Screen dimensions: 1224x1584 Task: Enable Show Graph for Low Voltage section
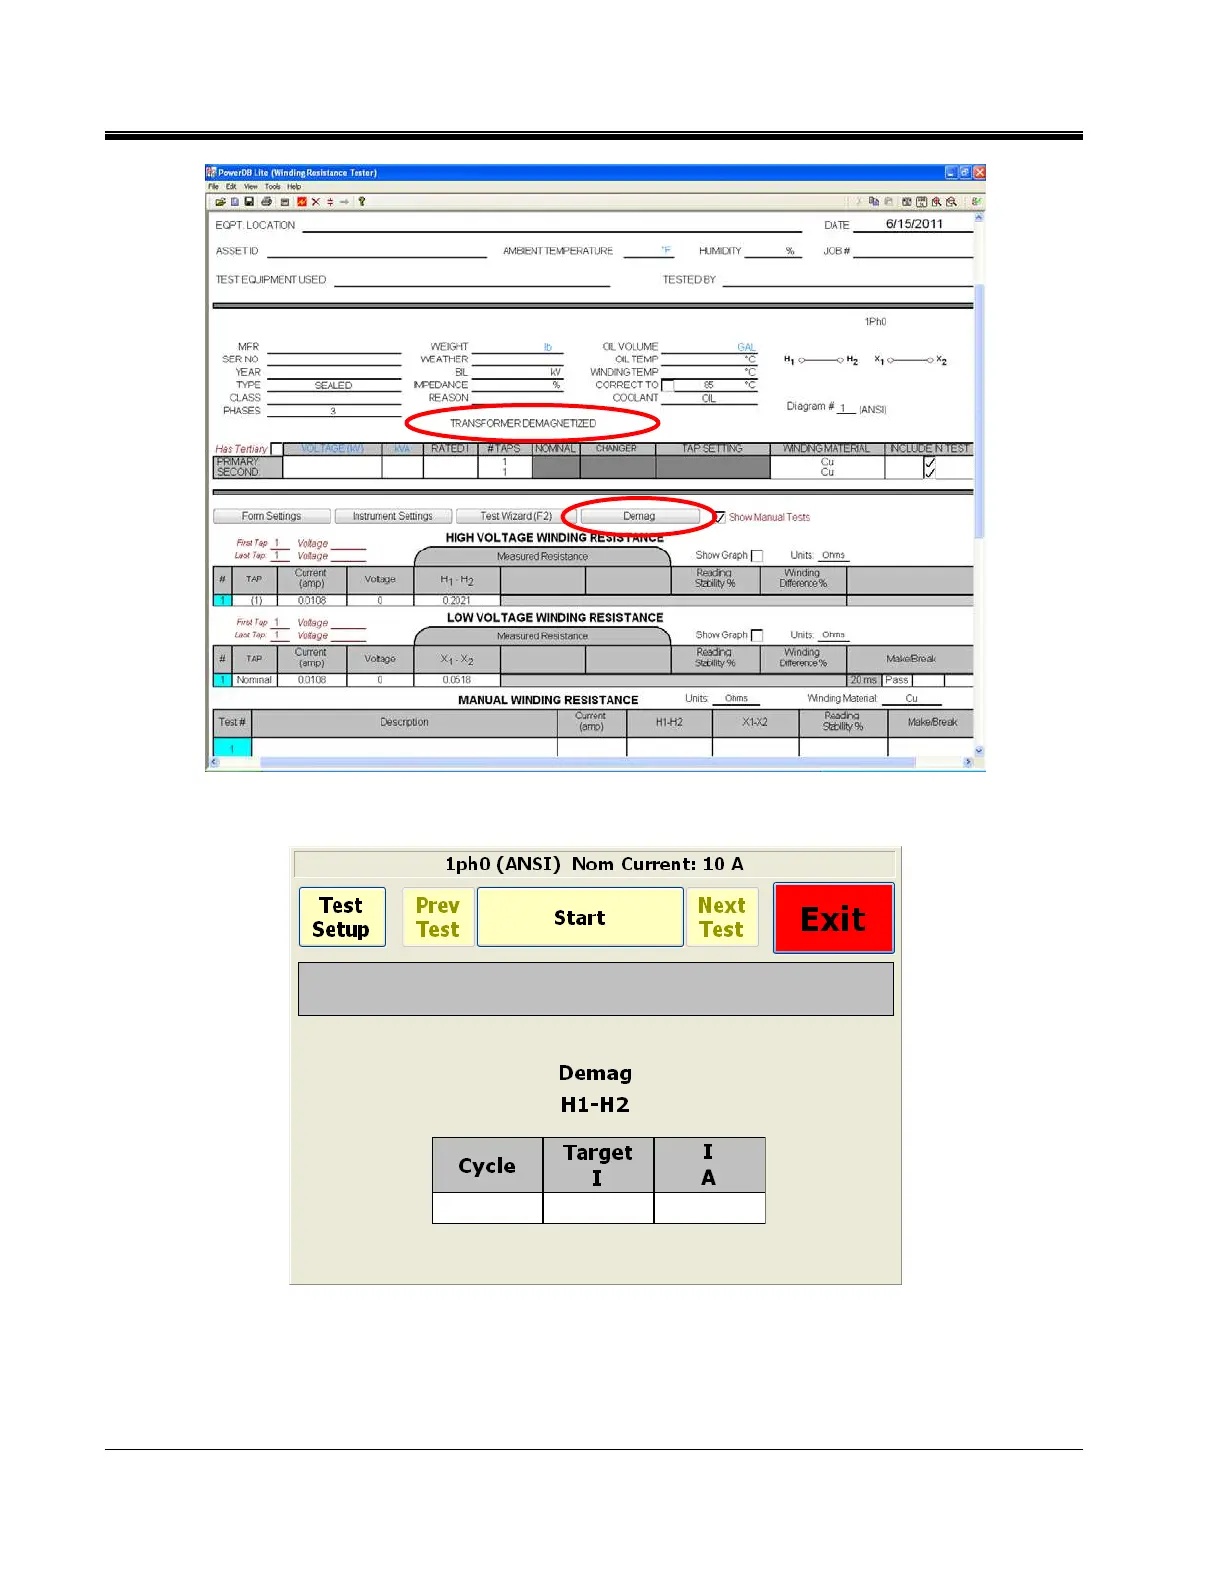pyautogui.click(x=757, y=636)
